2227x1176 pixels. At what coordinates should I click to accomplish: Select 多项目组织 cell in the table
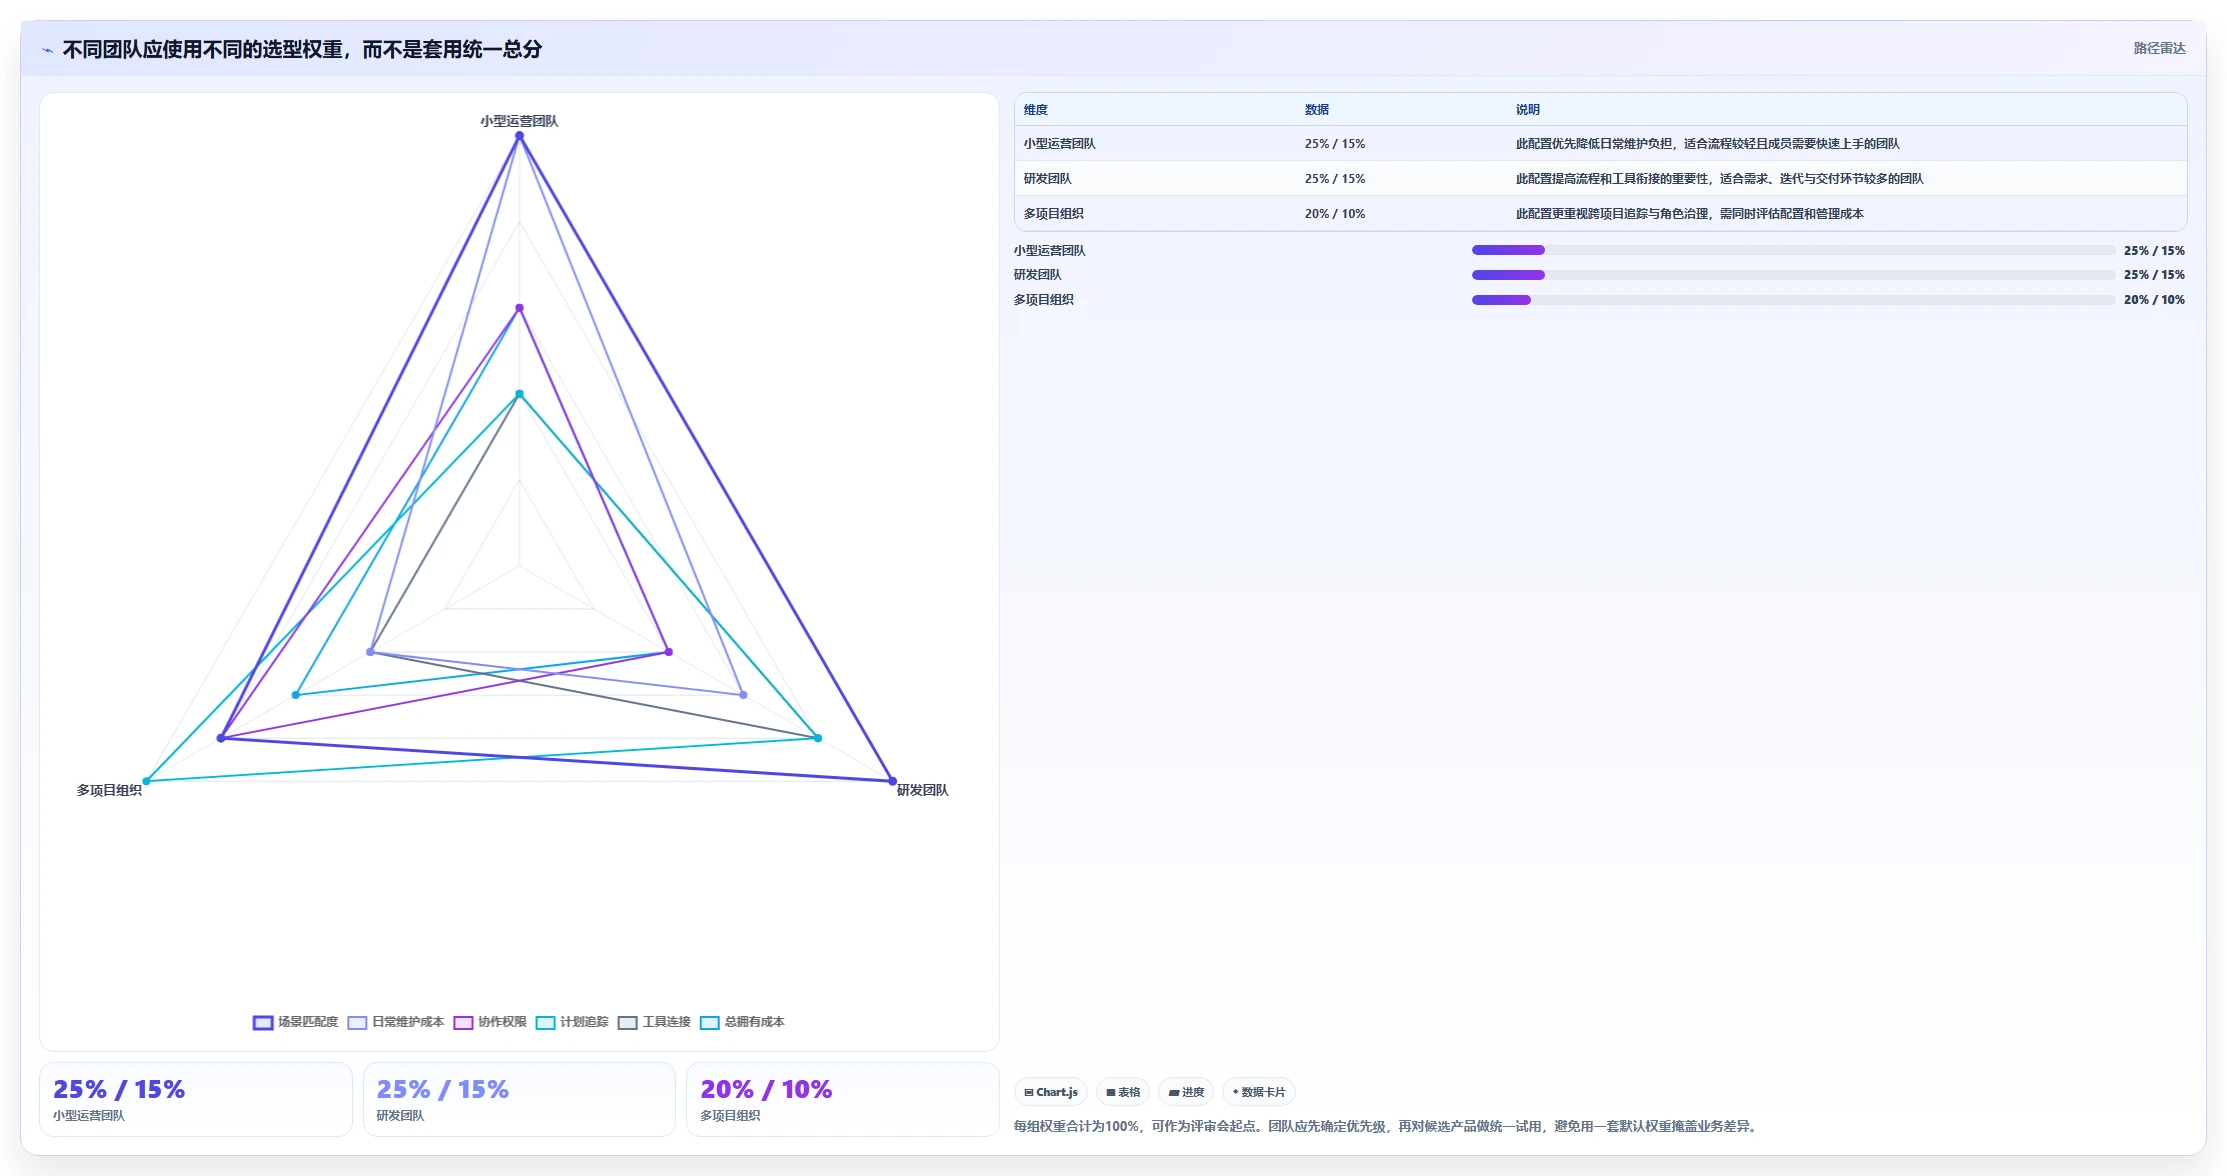click(1054, 214)
